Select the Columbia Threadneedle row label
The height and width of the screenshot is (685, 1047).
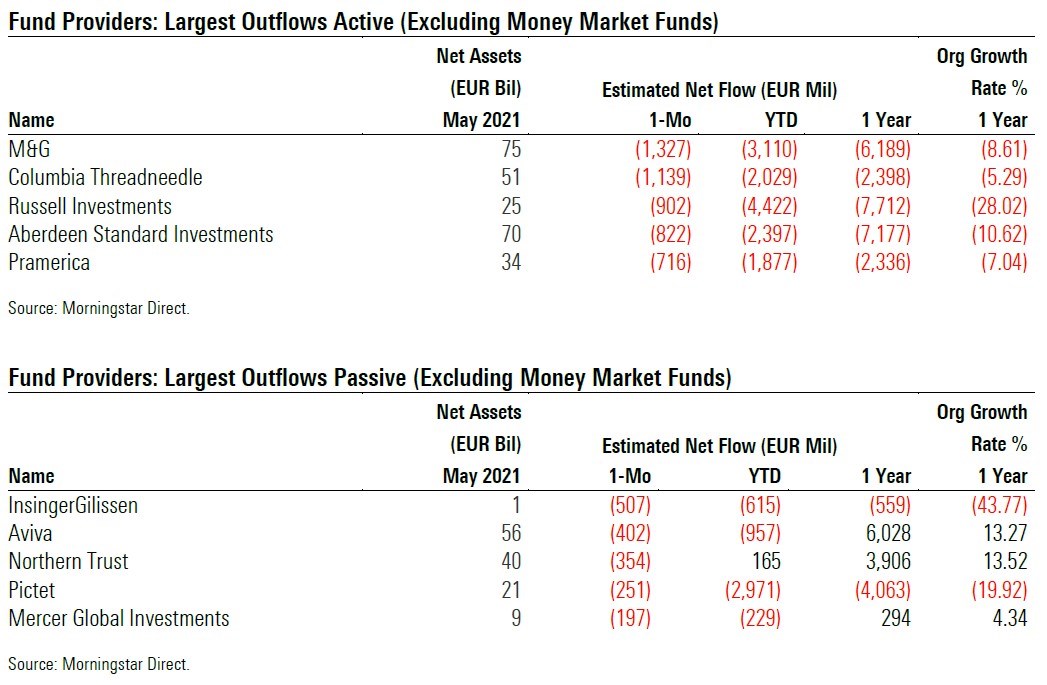tap(105, 178)
